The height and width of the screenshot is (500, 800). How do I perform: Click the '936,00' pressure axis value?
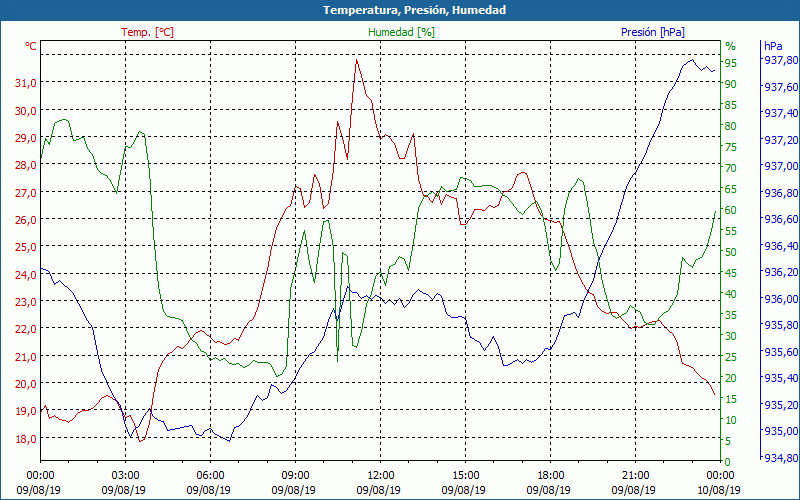780,299
